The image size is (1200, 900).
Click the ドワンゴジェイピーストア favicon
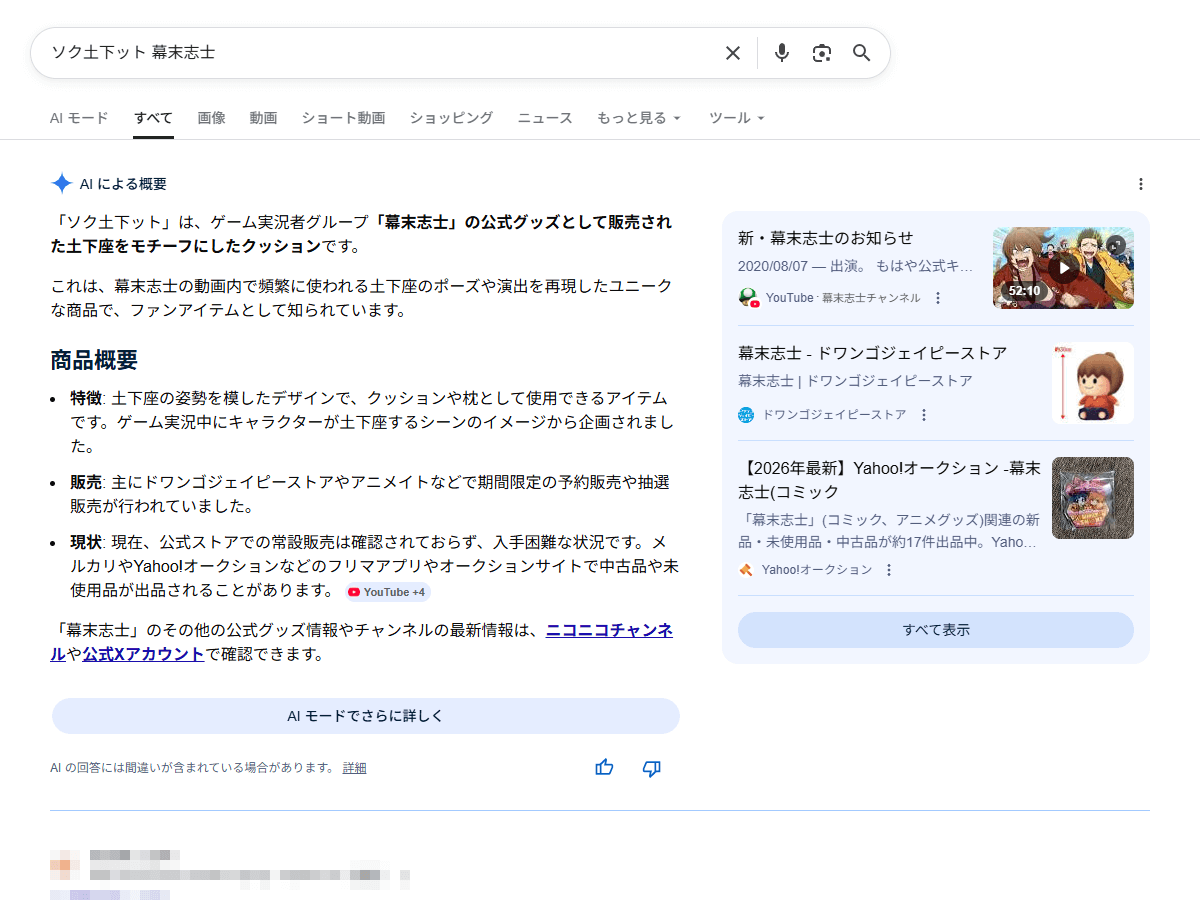point(746,415)
